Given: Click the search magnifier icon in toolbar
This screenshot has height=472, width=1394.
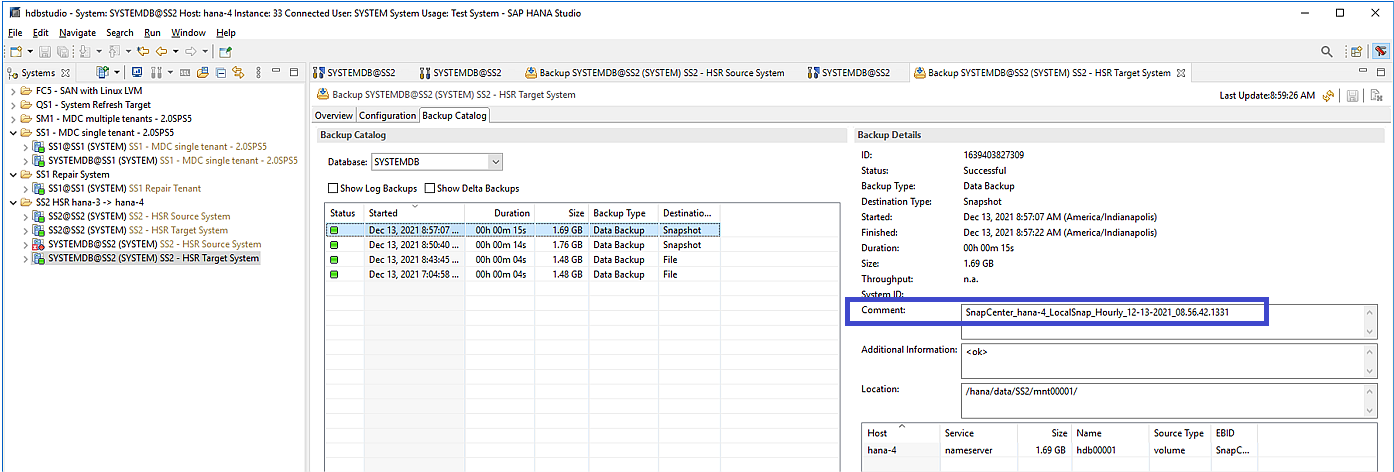Looking at the screenshot, I should 1327,51.
